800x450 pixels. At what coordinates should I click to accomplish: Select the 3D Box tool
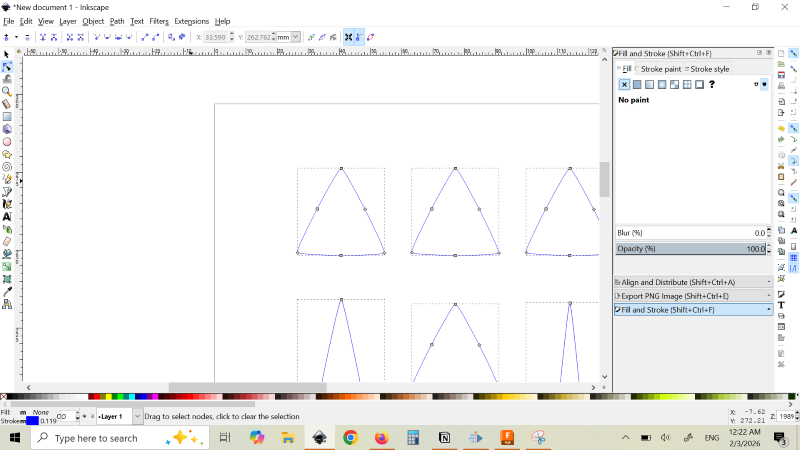pyautogui.click(x=7, y=129)
